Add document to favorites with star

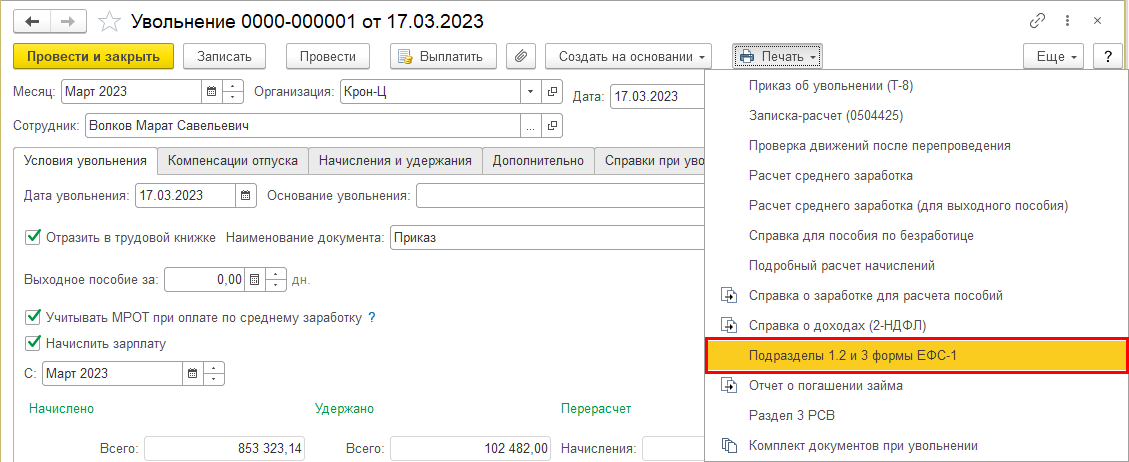109,22
